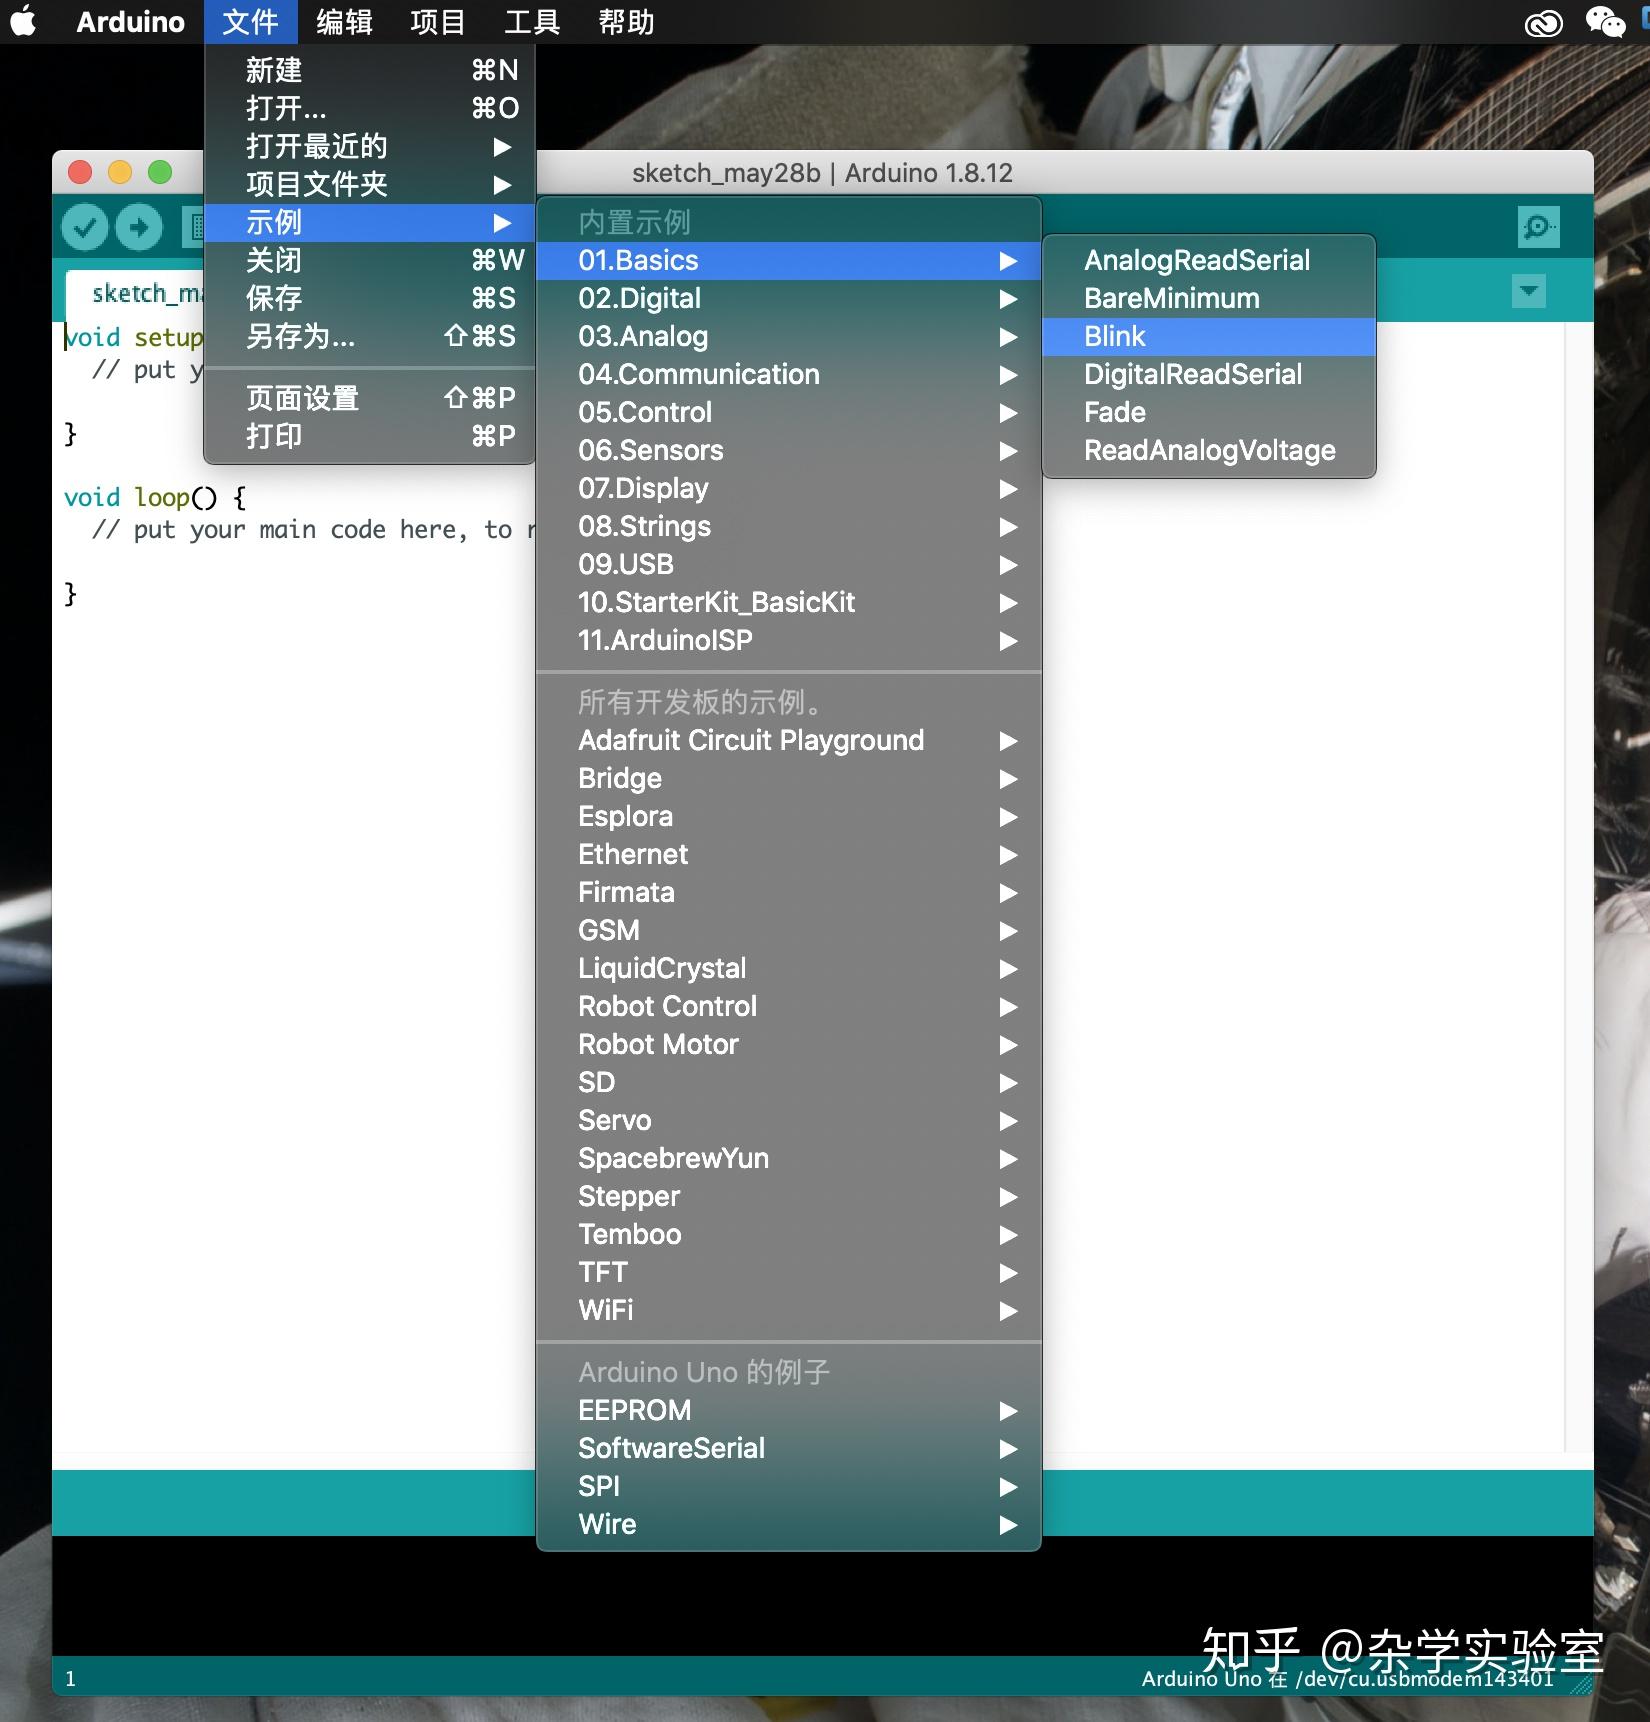Open the ReadAnalogVoltage example
Viewport: 1650px width, 1722px height.
(1209, 450)
